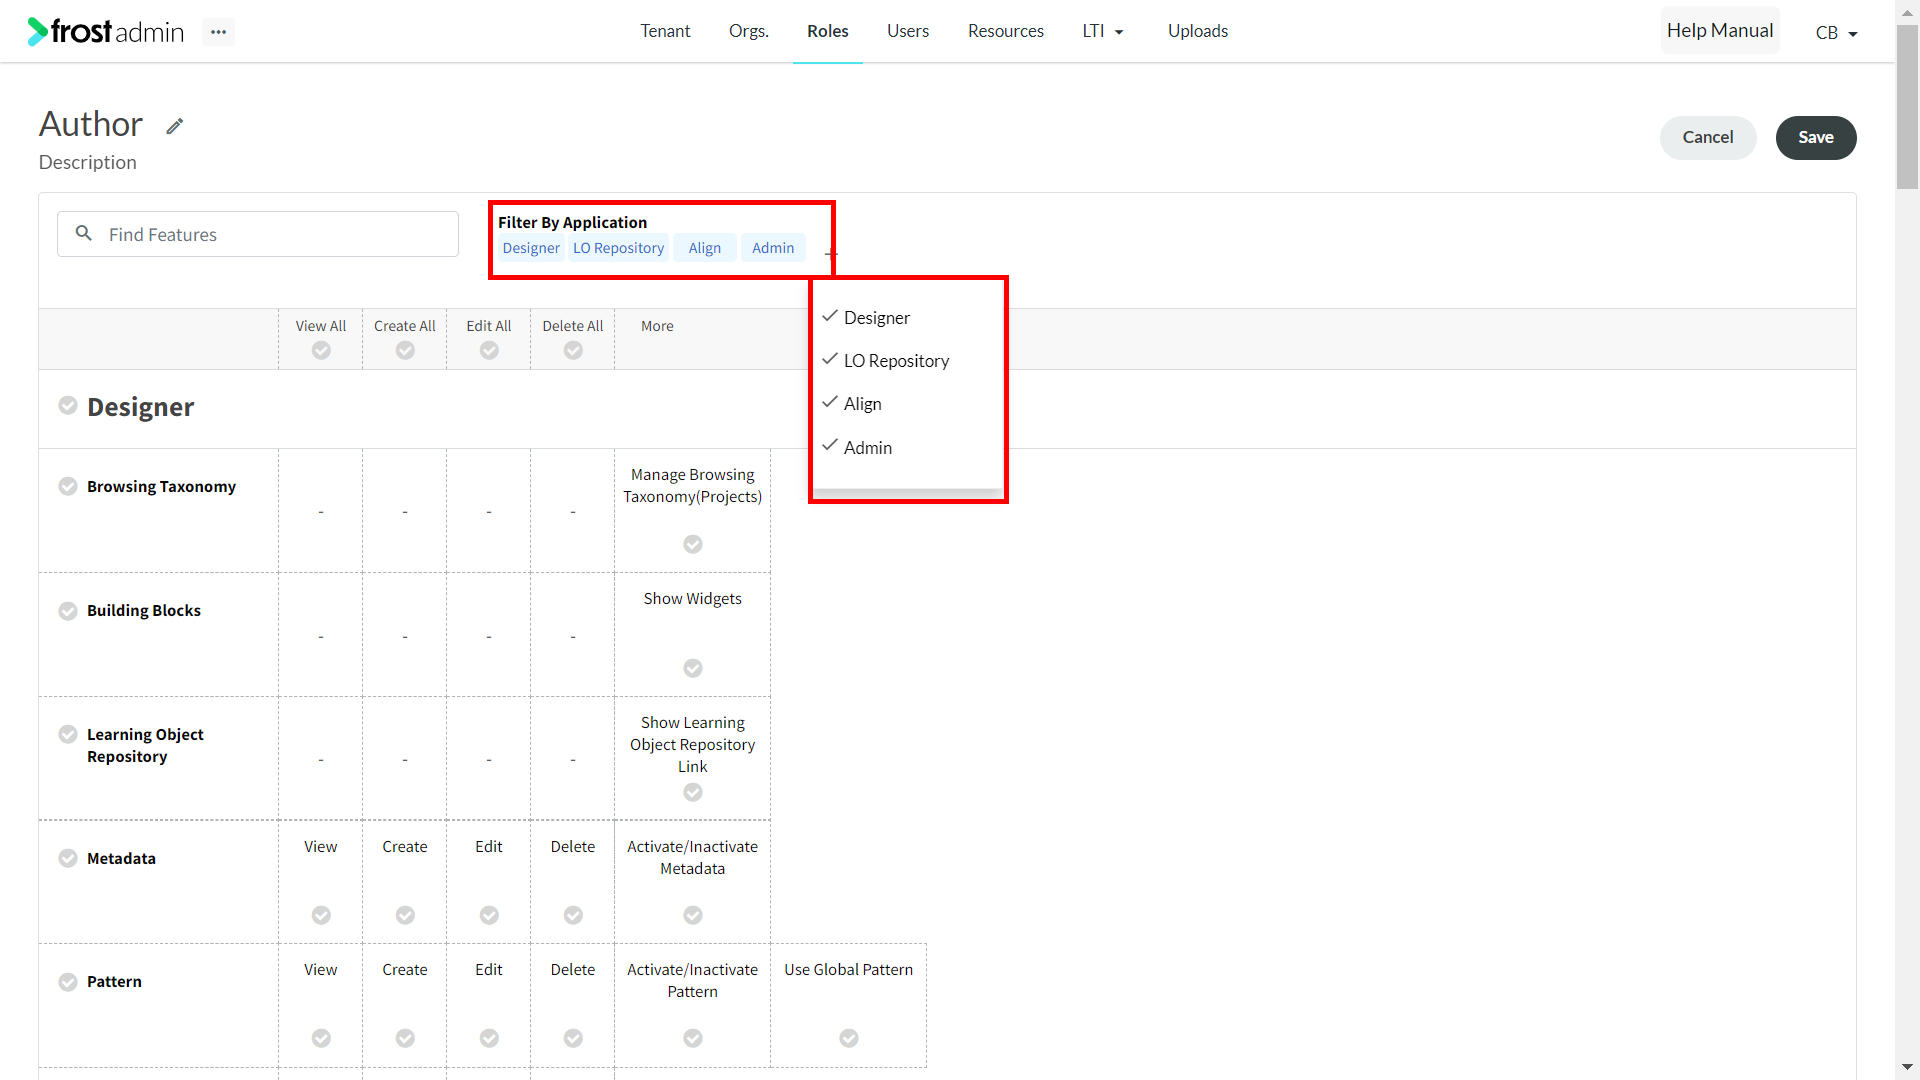The image size is (1920, 1080).
Task: Open the CB user dropdown
Action: 1836,33
